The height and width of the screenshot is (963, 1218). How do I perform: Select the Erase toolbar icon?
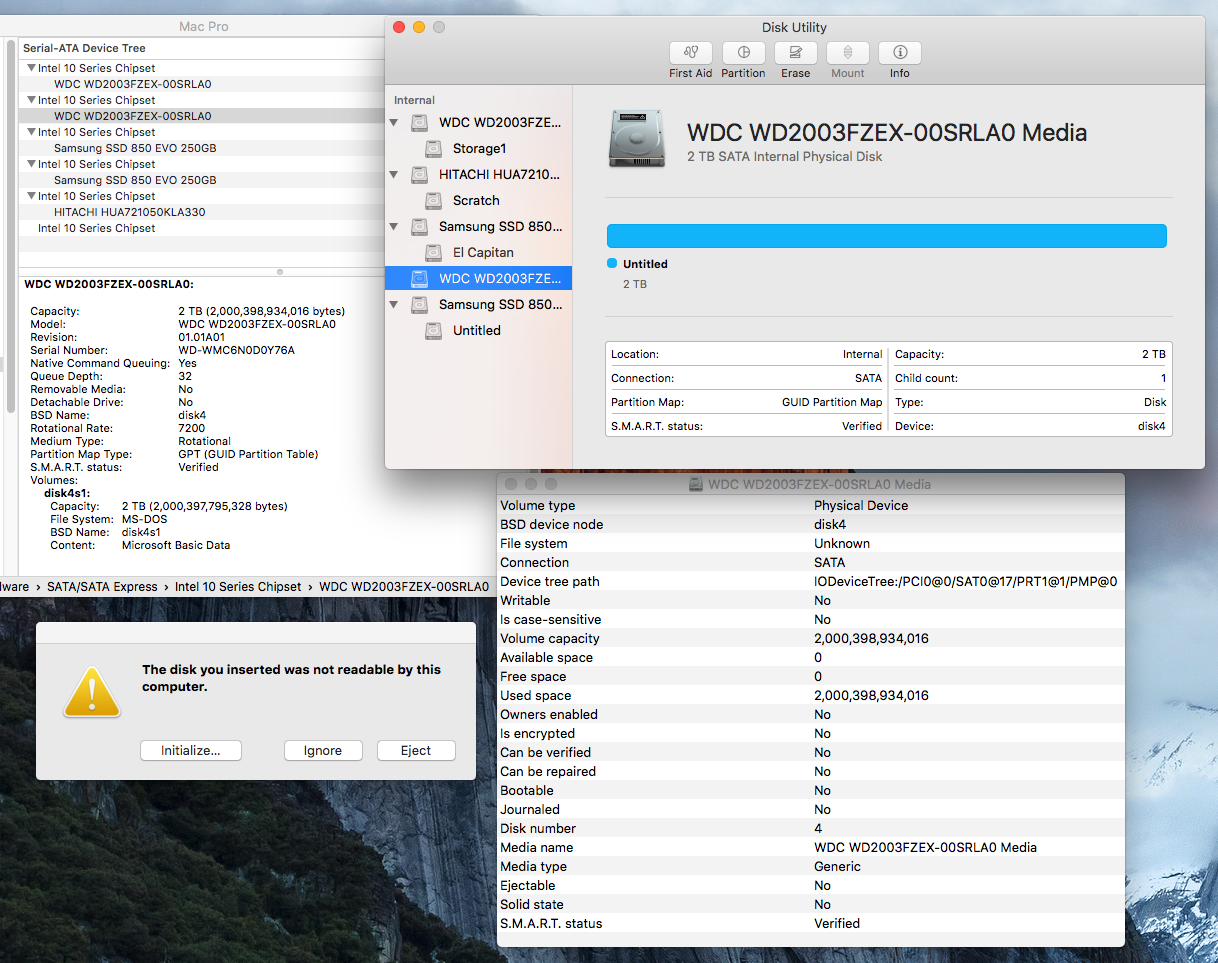[x=796, y=53]
